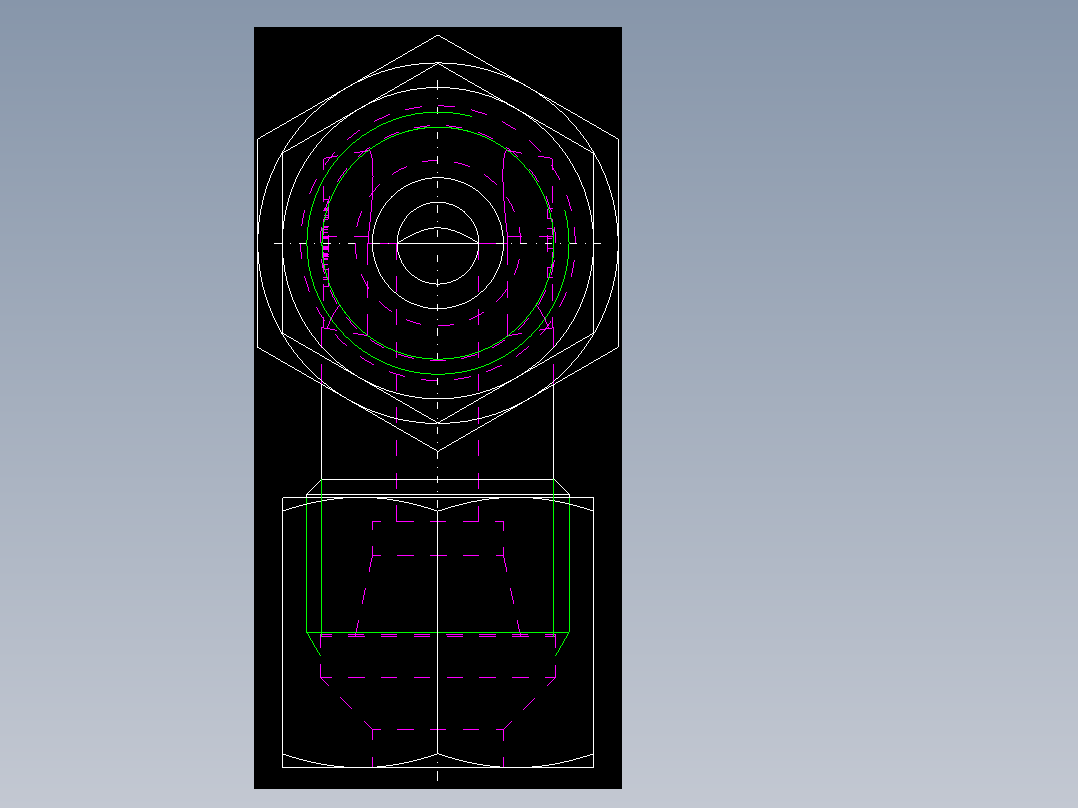Image resolution: width=1078 pixels, height=808 pixels.
Task: Select the vertical centerline of the drawing
Action: coord(437,460)
